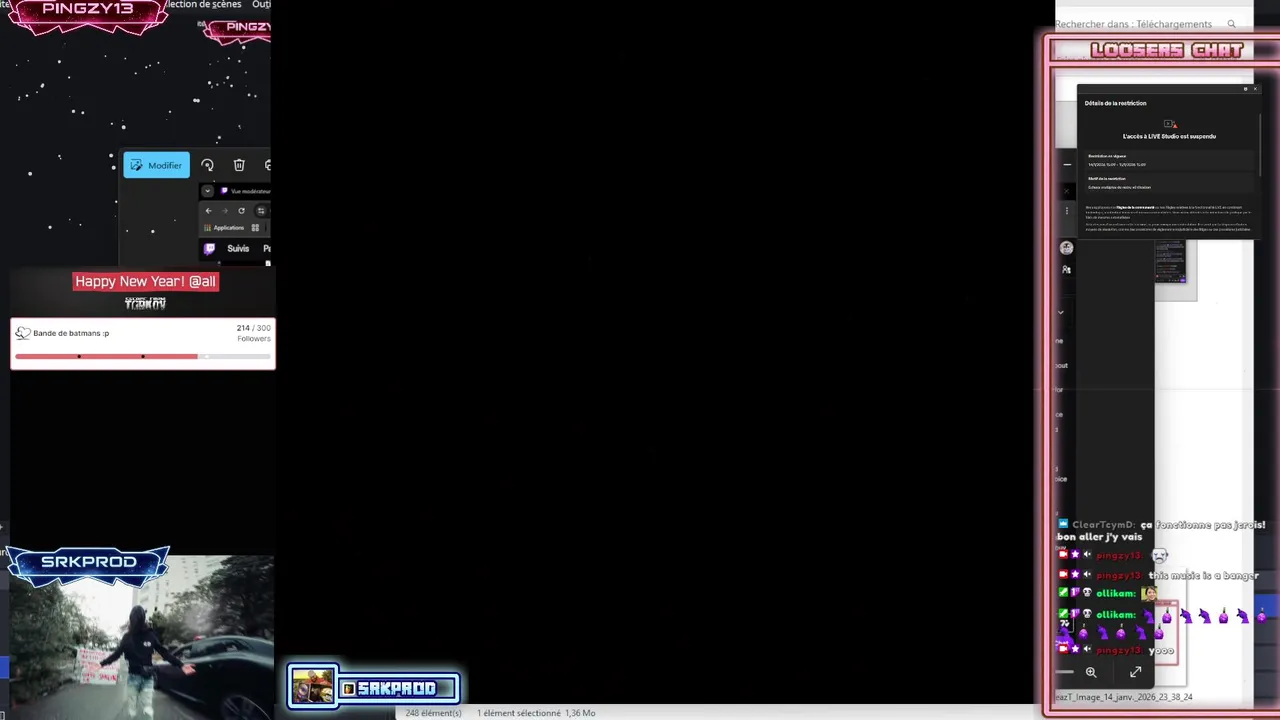Select the Vue modérateur browser tab
The height and width of the screenshot is (720, 1280).
click(246, 191)
